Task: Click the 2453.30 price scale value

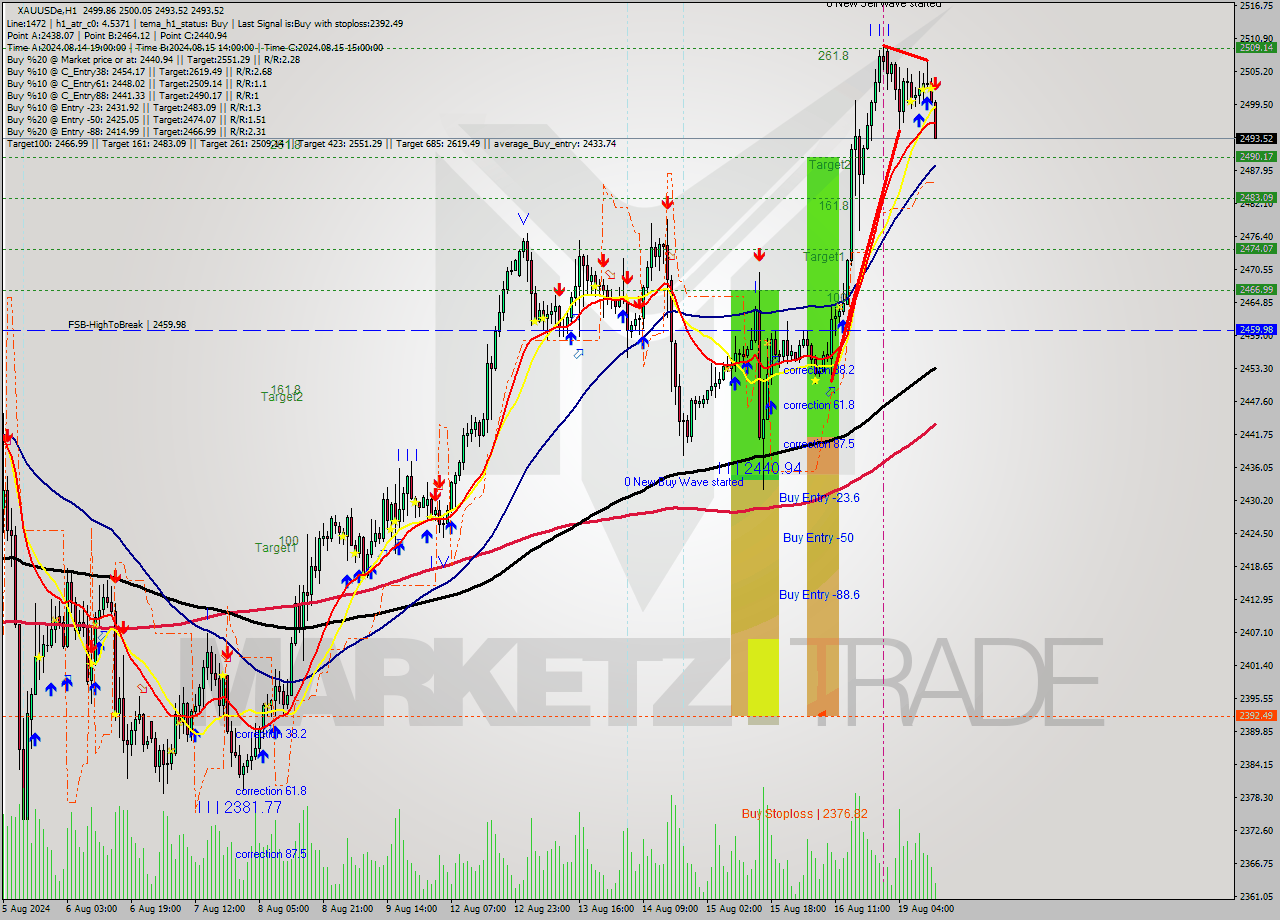Action: [x=1256, y=368]
